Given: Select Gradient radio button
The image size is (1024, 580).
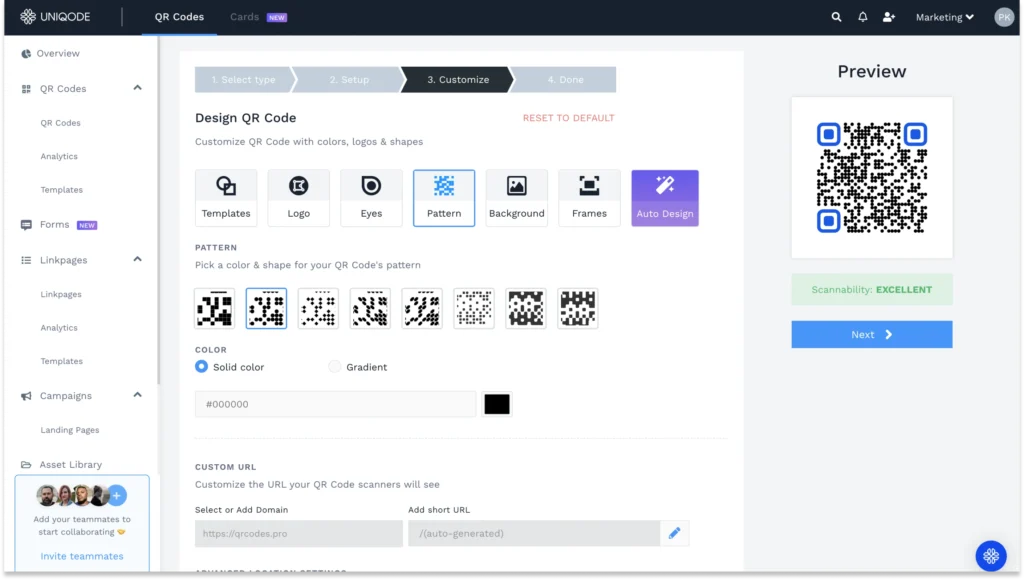Looking at the screenshot, I should tap(334, 366).
